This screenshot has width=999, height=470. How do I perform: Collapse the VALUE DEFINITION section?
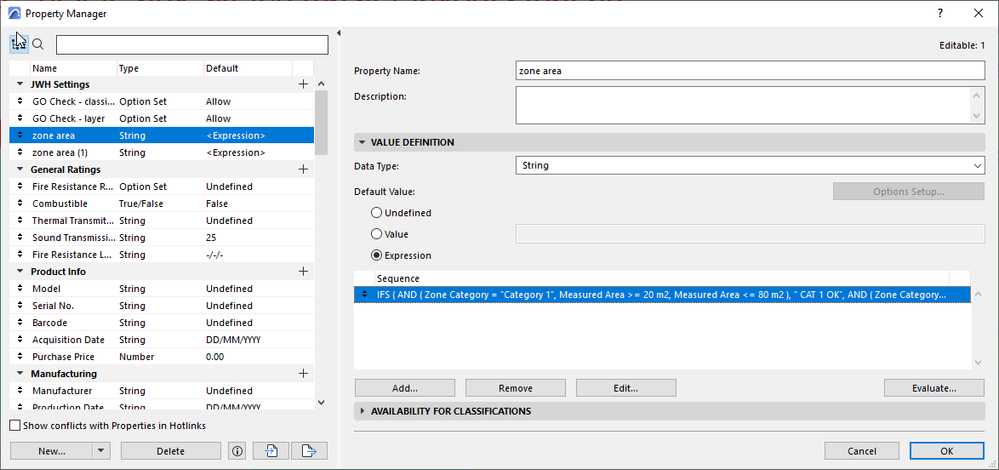[363, 143]
